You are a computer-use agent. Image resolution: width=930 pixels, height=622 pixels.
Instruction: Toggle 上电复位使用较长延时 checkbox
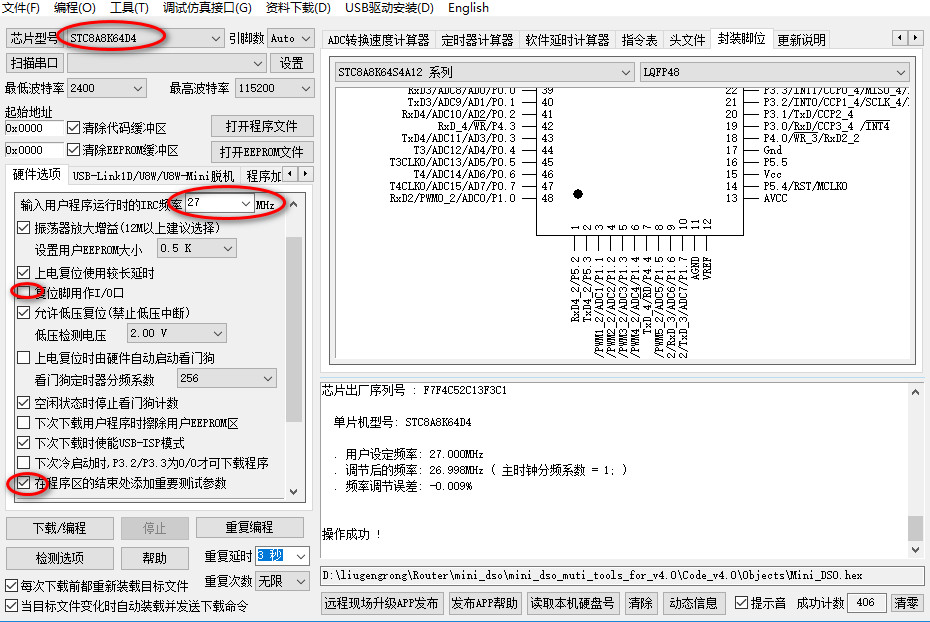24,273
